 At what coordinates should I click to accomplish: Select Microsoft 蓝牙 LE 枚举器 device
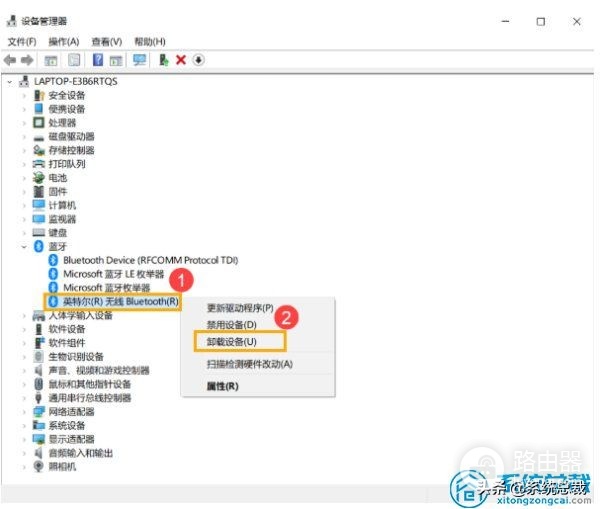[113, 274]
